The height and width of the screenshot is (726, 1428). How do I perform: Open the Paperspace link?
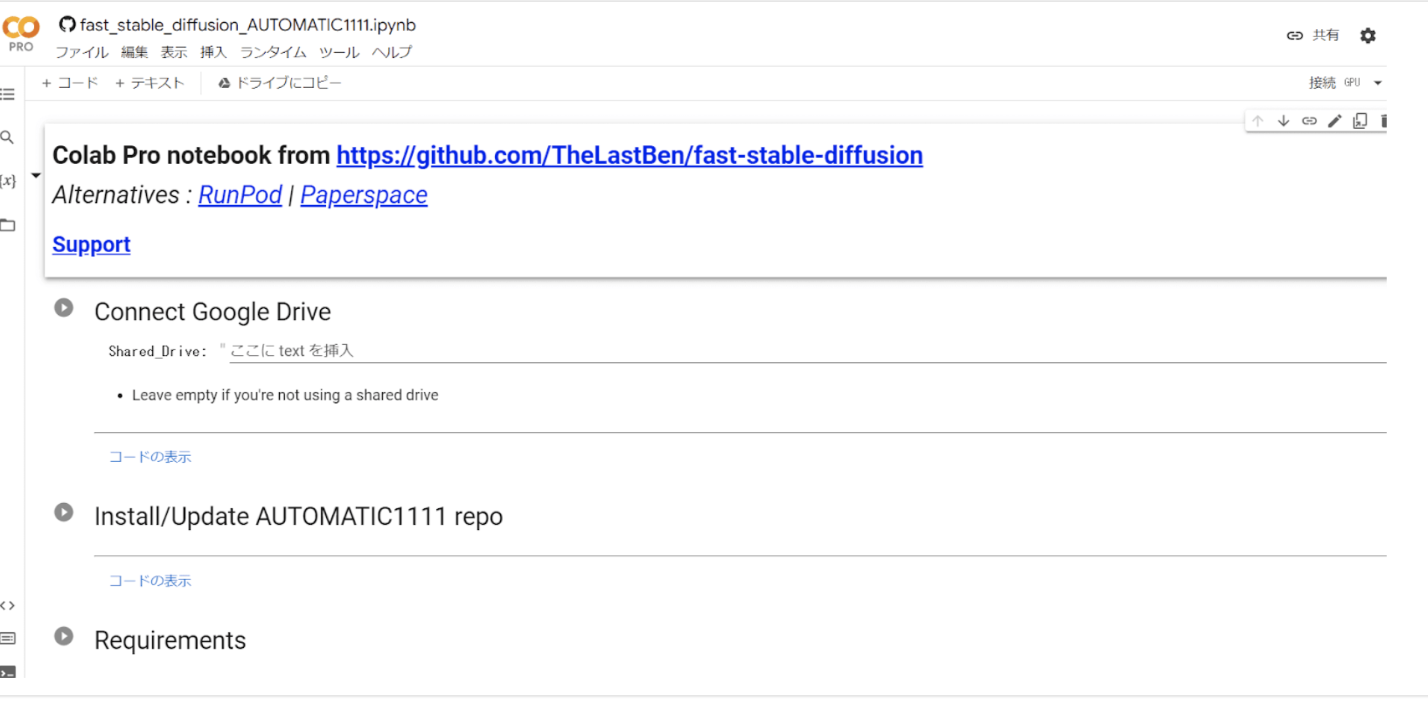click(364, 195)
